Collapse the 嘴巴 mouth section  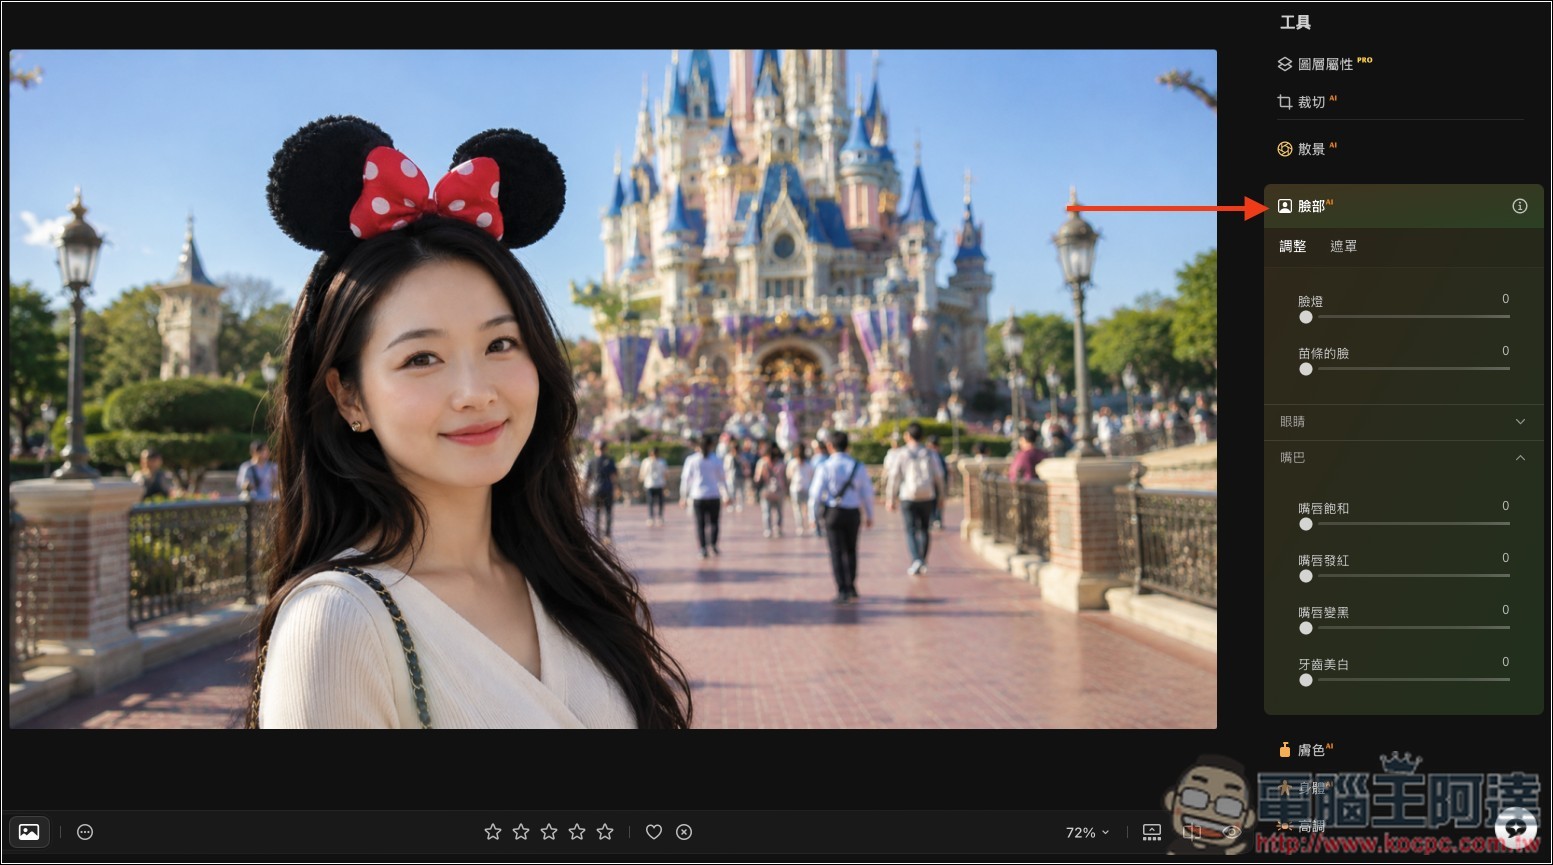[x=1403, y=458]
